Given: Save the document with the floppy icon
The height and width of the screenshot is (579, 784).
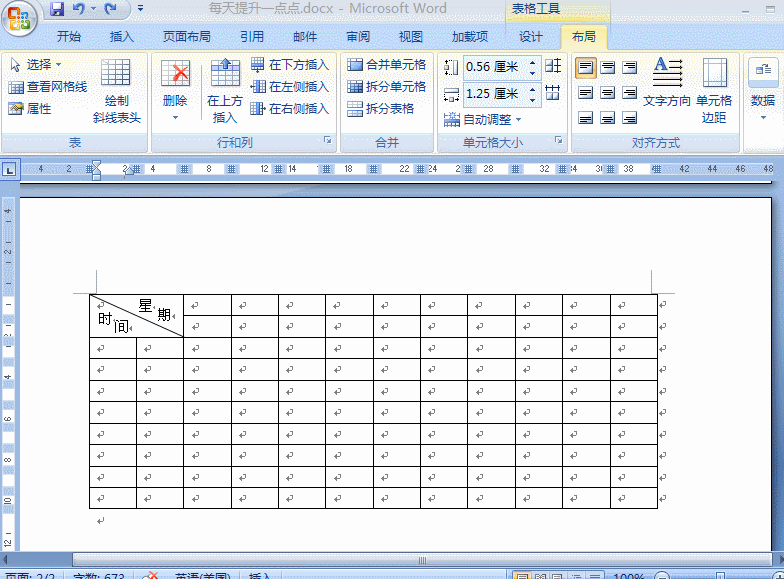Looking at the screenshot, I should 57,8.
